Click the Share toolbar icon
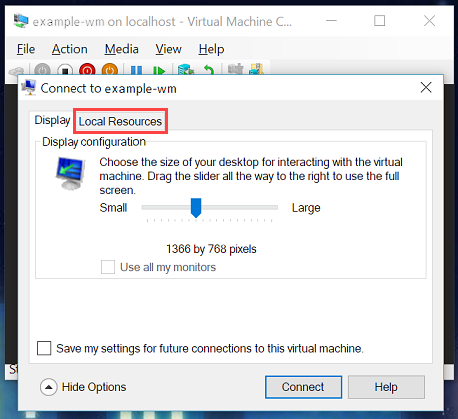Viewport: 458px width, 419px height. [257, 69]
